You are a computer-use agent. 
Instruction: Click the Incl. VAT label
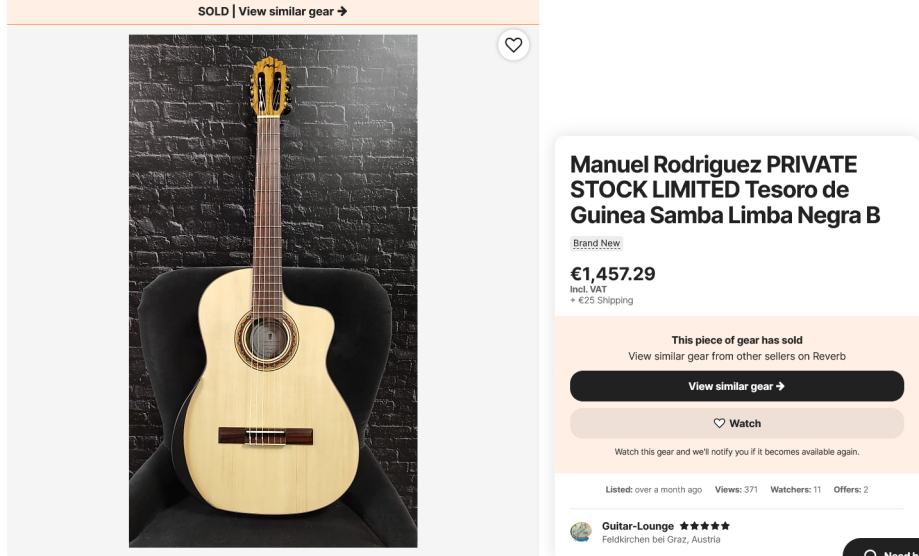tap(584, 290)
